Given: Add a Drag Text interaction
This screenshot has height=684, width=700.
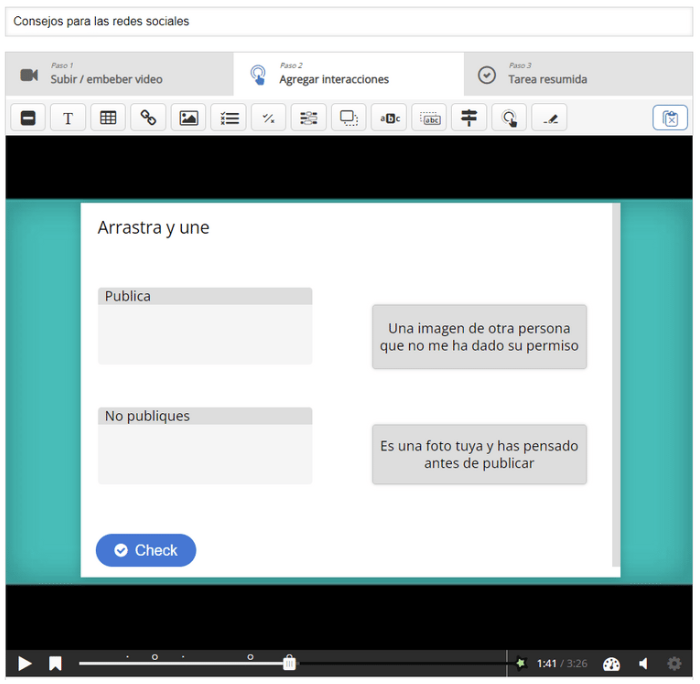Looking at the screenshot, I should (x=429, y=118).
